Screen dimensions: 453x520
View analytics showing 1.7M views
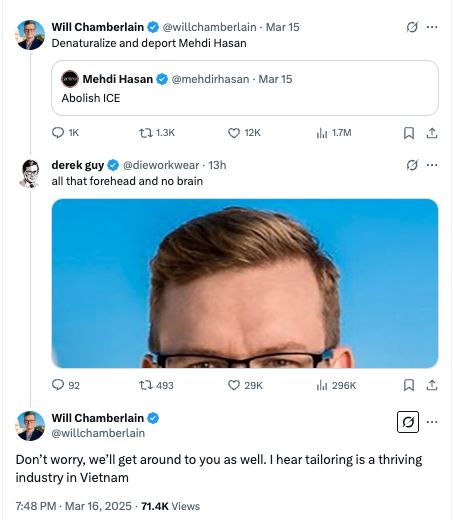point(334,133)
